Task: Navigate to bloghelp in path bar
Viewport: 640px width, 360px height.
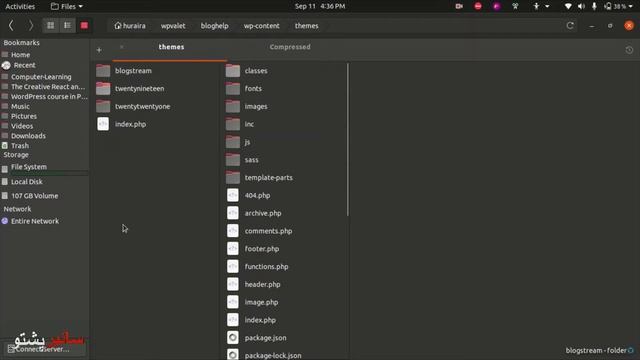Action: [214, 26]
